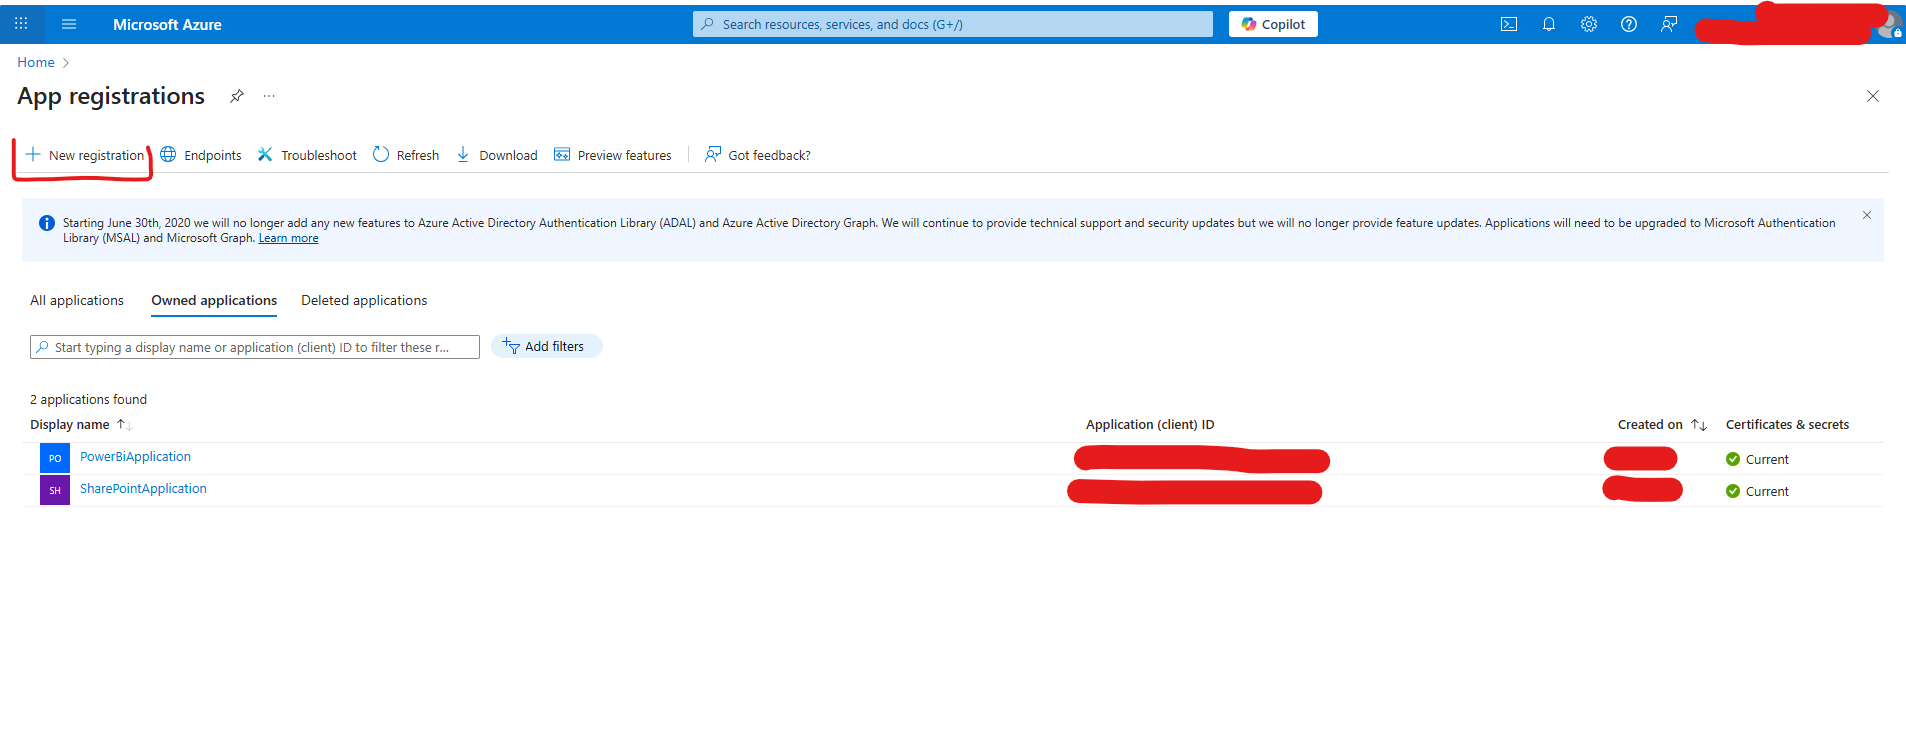Open portal settings gear
Image resolution: width=1906 pixels, height=732 pixels.
(1589, 24)
